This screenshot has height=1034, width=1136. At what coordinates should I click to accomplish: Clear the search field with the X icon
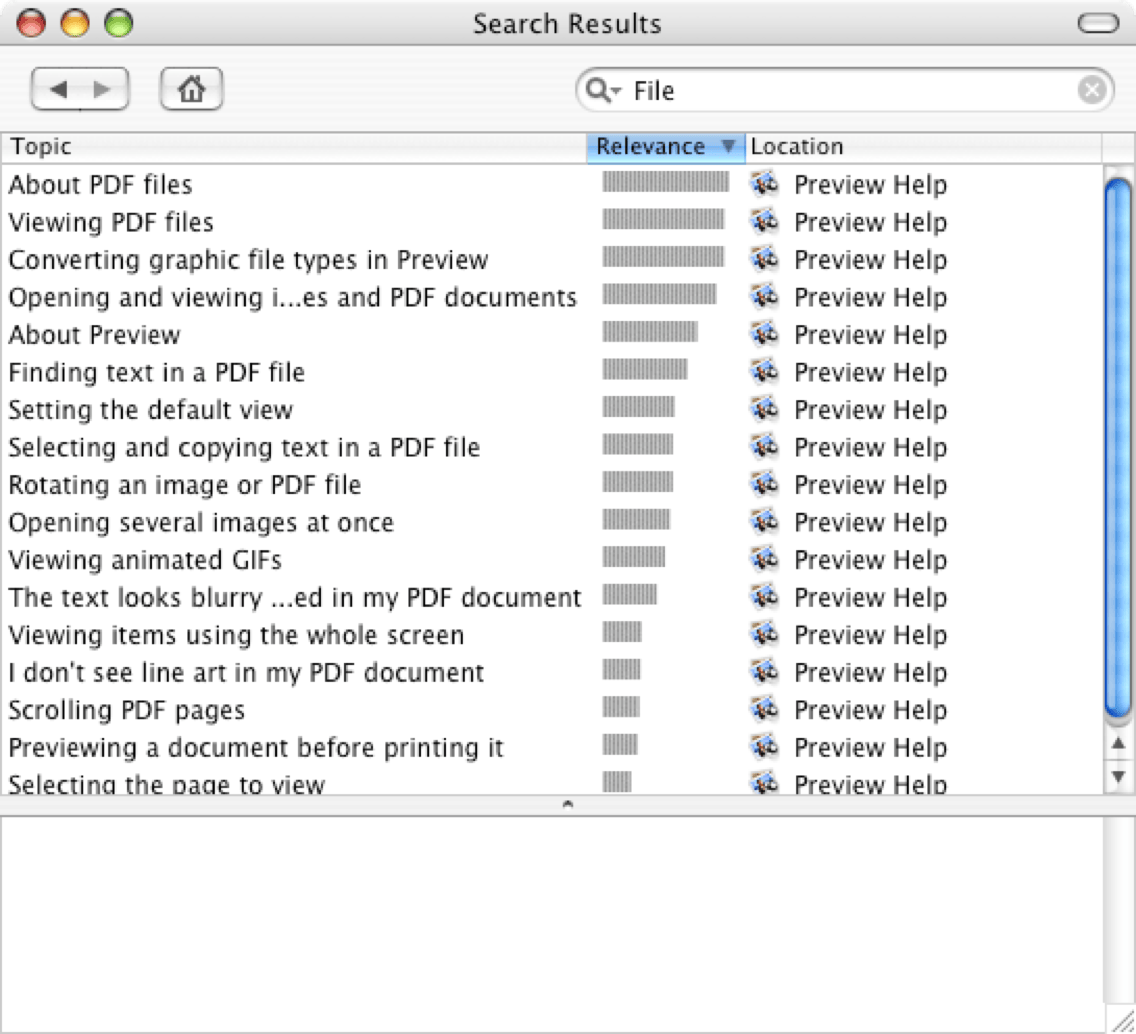tap(1091, 91)
